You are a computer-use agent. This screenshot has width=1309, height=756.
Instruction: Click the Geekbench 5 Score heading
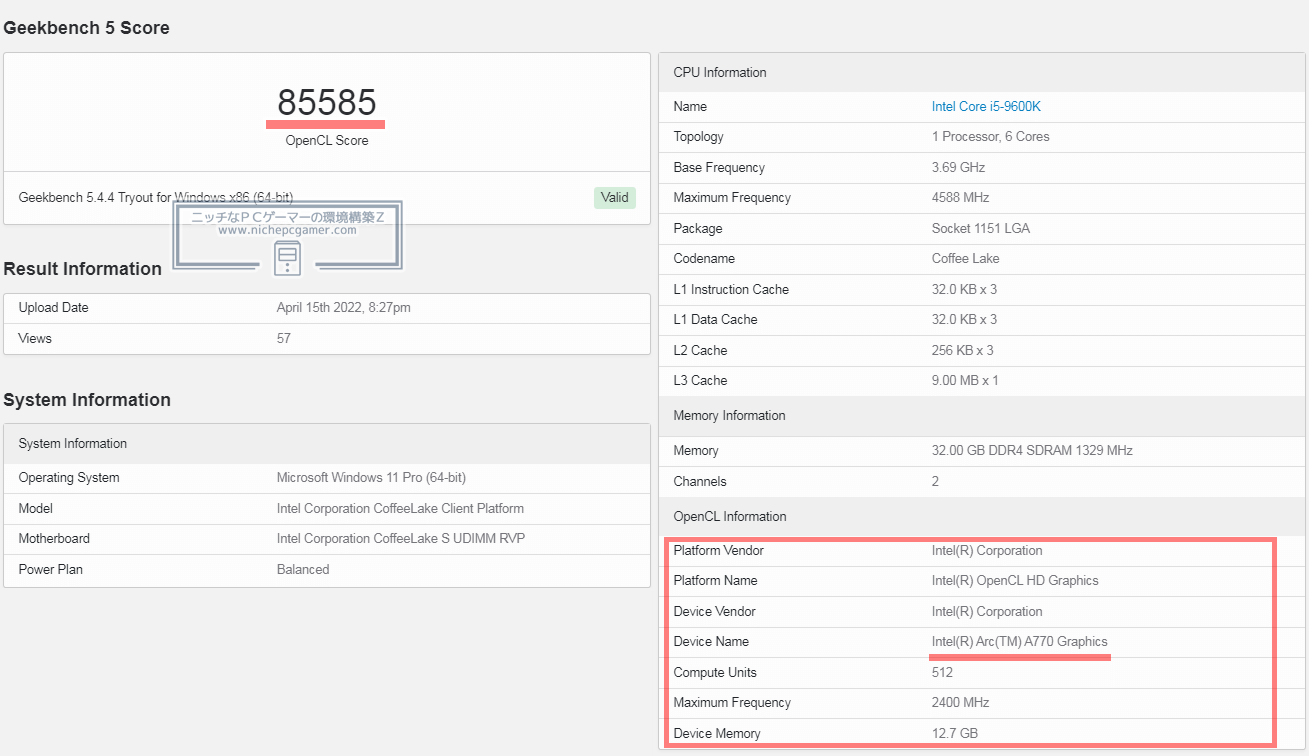tap(87, 28)
